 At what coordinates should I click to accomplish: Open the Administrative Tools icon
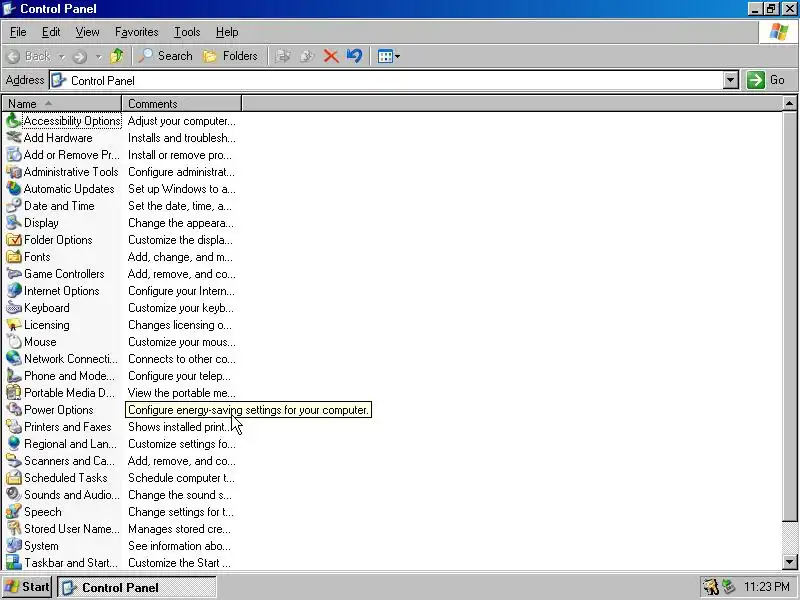(13, 172)
